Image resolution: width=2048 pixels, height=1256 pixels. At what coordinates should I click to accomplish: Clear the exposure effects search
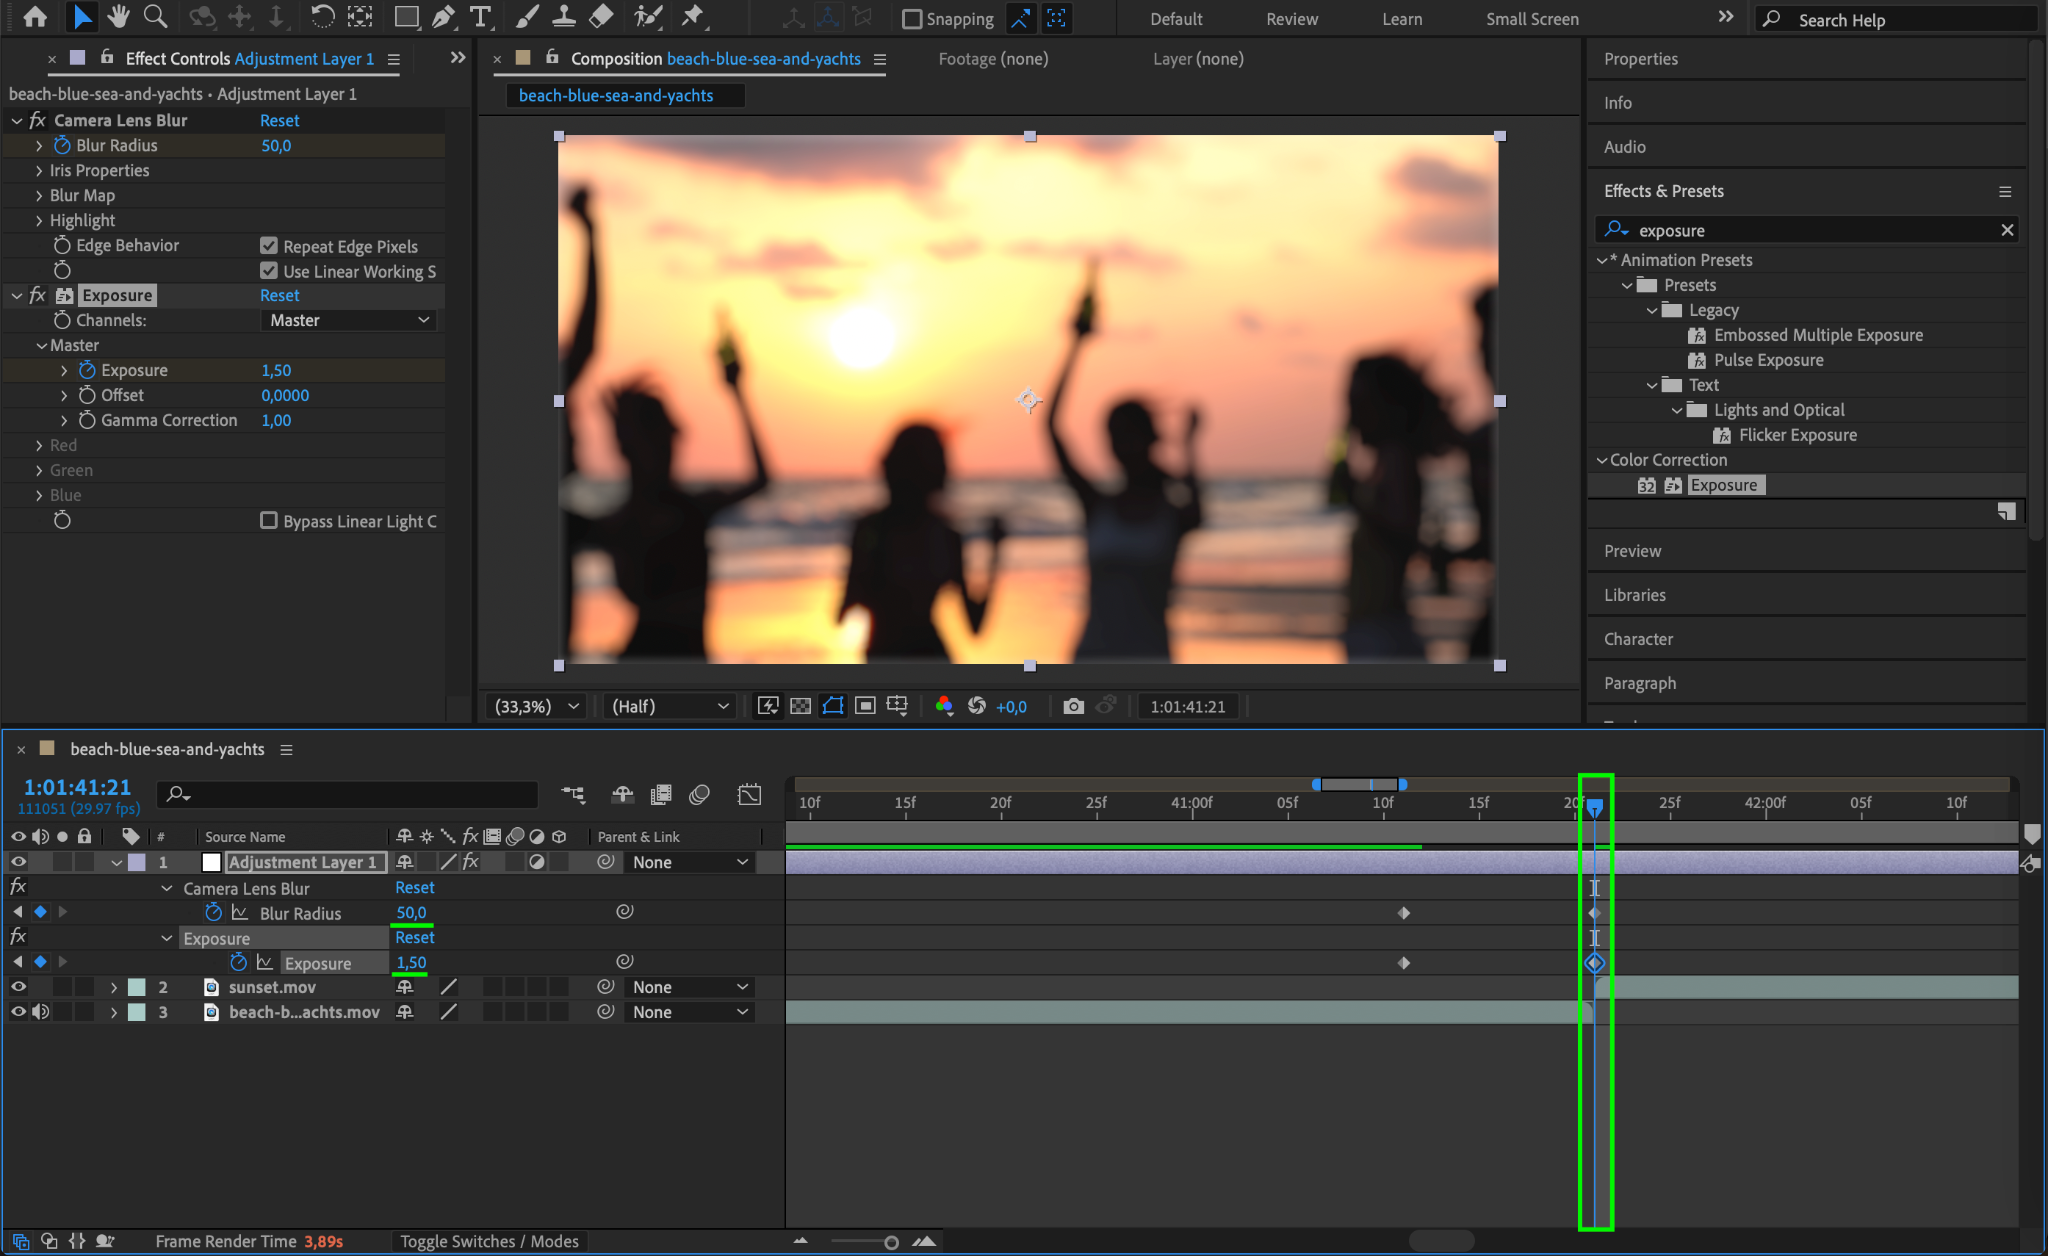point(2006,230)
